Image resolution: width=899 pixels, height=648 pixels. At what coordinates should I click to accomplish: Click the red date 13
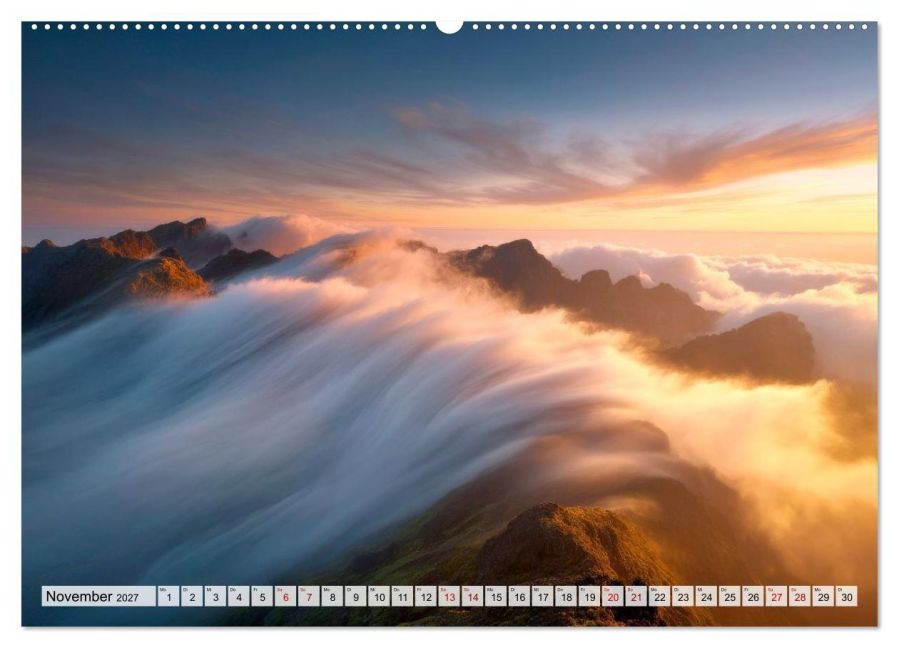coord(450,596)
